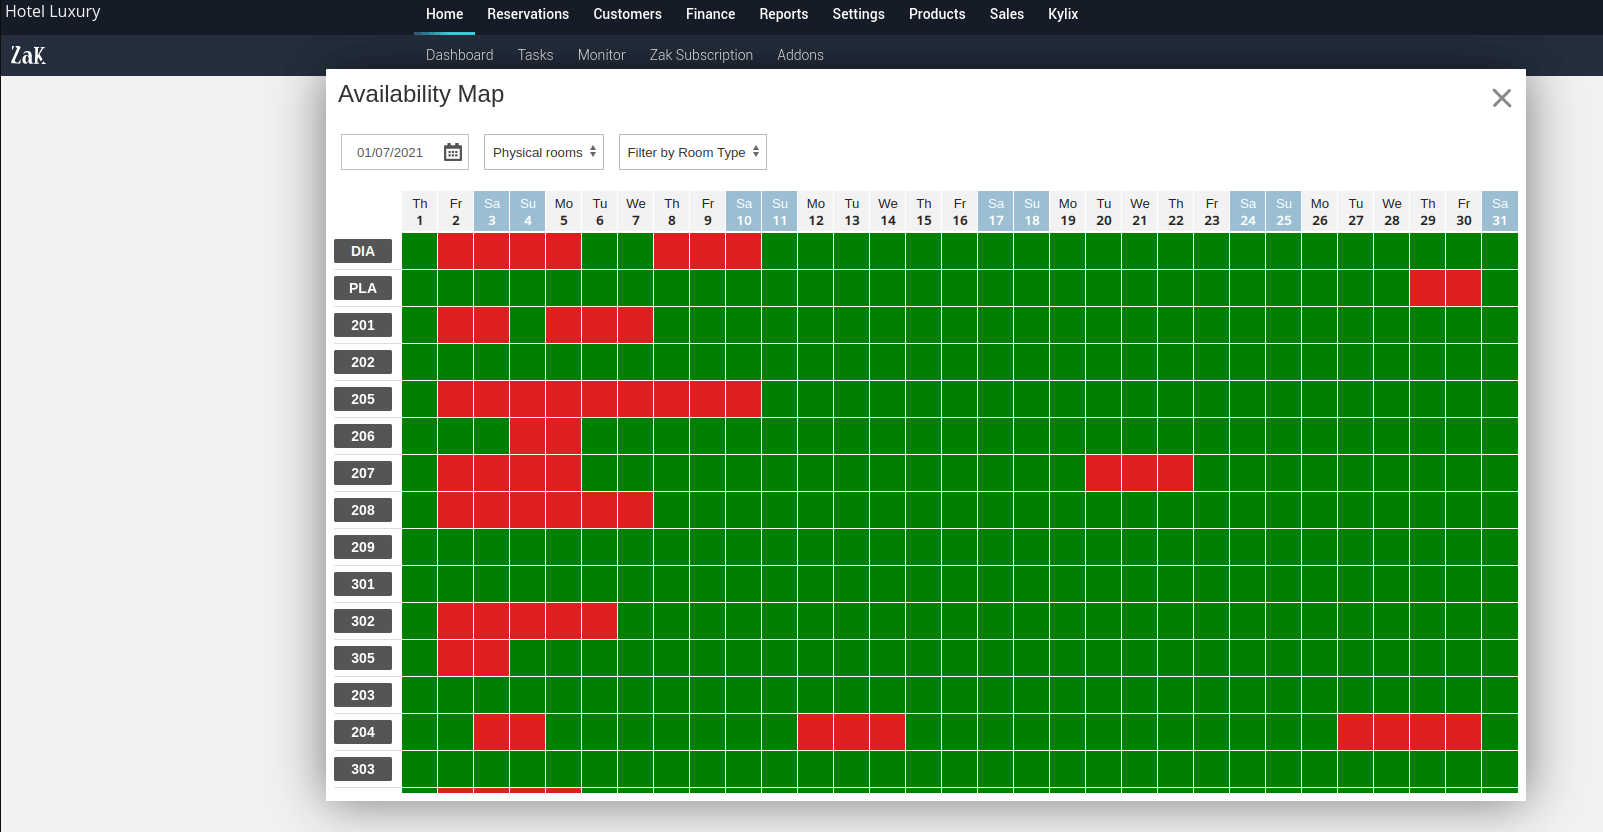
Task: Click occupied red cell 206 on Su 4
Action: [528, 436]
